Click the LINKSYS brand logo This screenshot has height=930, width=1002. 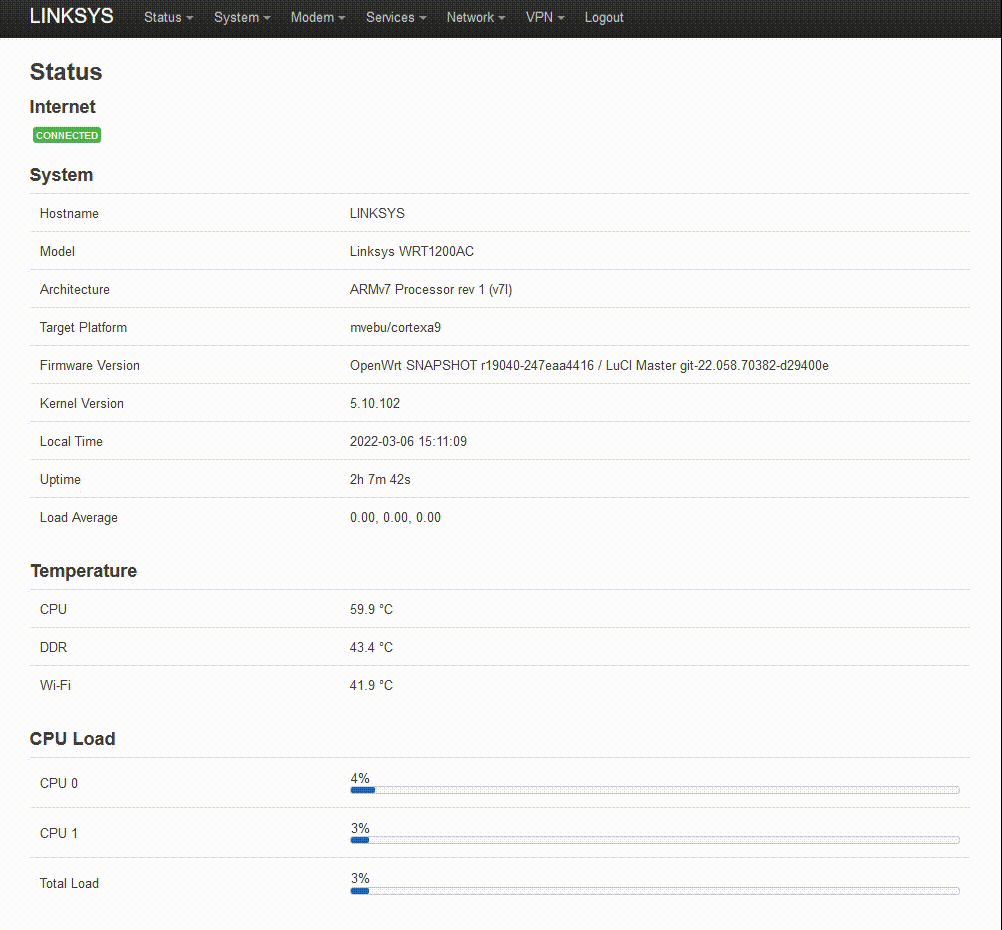(x=72, y=16)
